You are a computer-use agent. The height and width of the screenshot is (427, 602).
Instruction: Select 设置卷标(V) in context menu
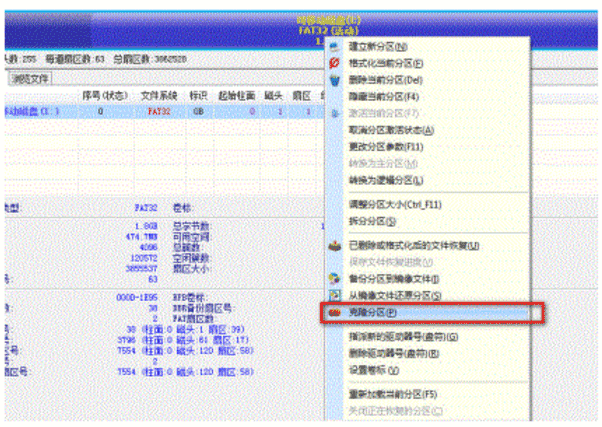(x=376, y=368)
